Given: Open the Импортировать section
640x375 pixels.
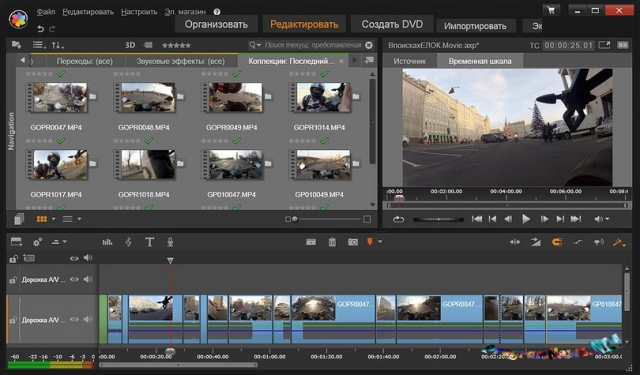Looking at the screenshot, I should pos(475,26).
